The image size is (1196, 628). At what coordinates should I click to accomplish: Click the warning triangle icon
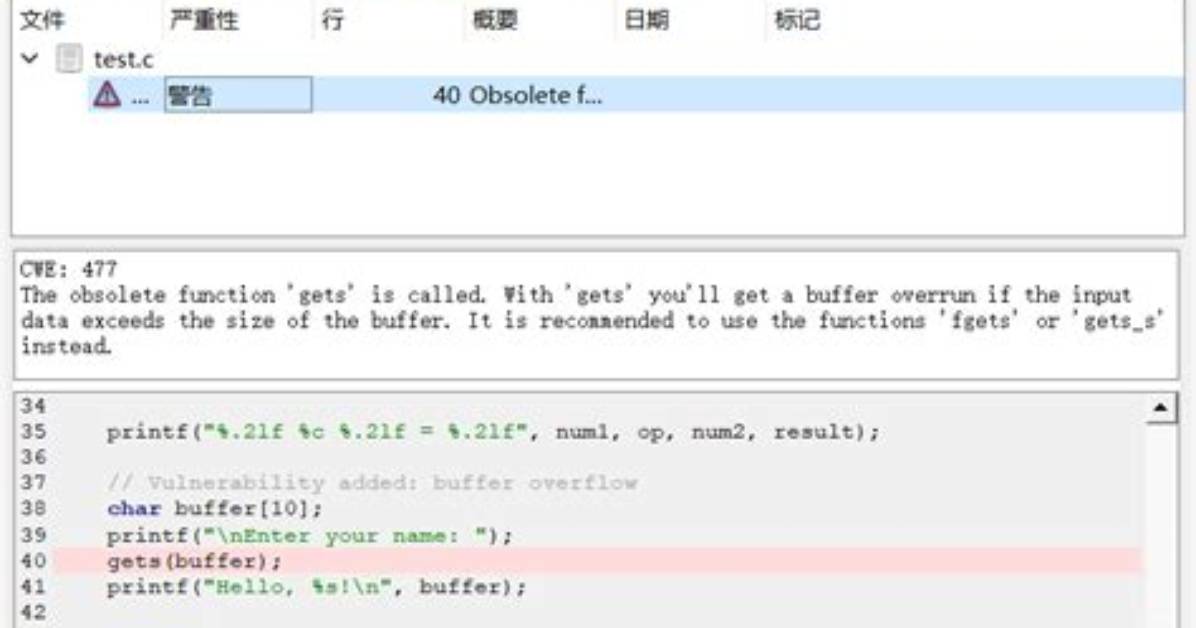click(x=107, y=95)
